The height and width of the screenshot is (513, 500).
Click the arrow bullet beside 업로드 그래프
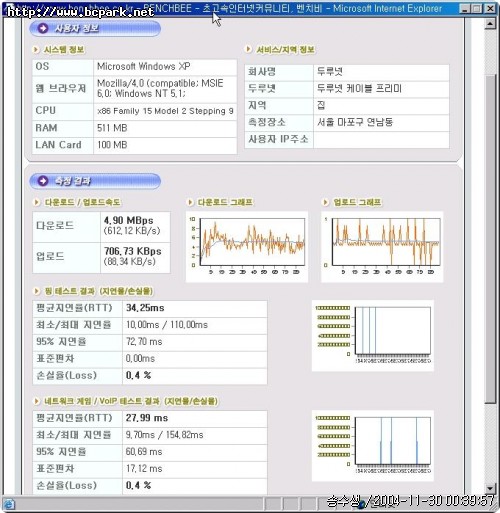pyautogui.click(x=326, y=202)
